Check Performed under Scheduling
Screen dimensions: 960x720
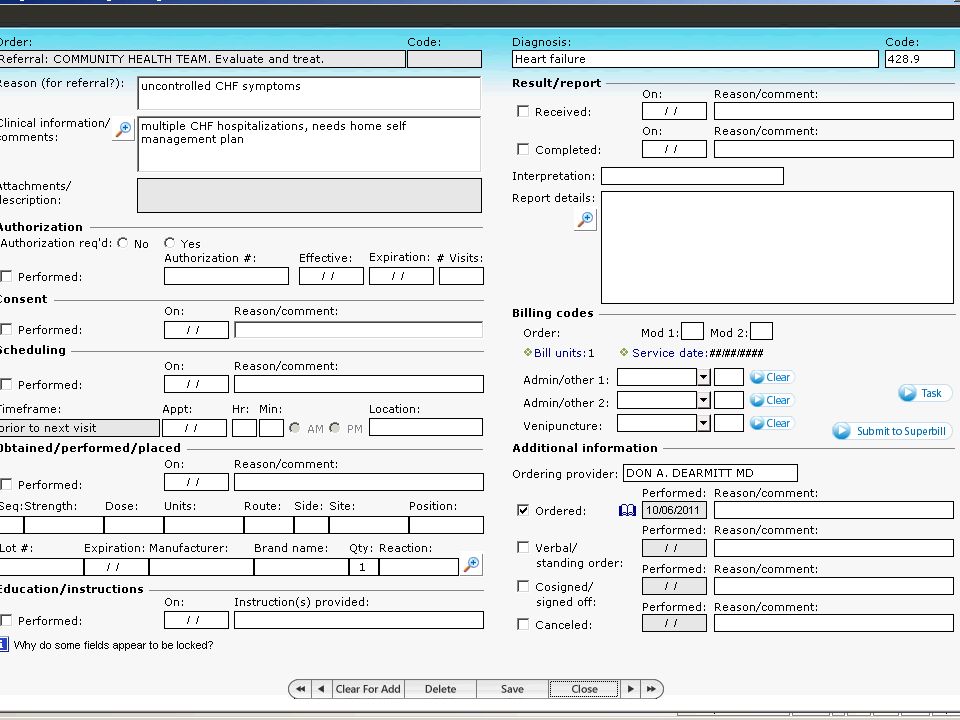pos(6,384)
